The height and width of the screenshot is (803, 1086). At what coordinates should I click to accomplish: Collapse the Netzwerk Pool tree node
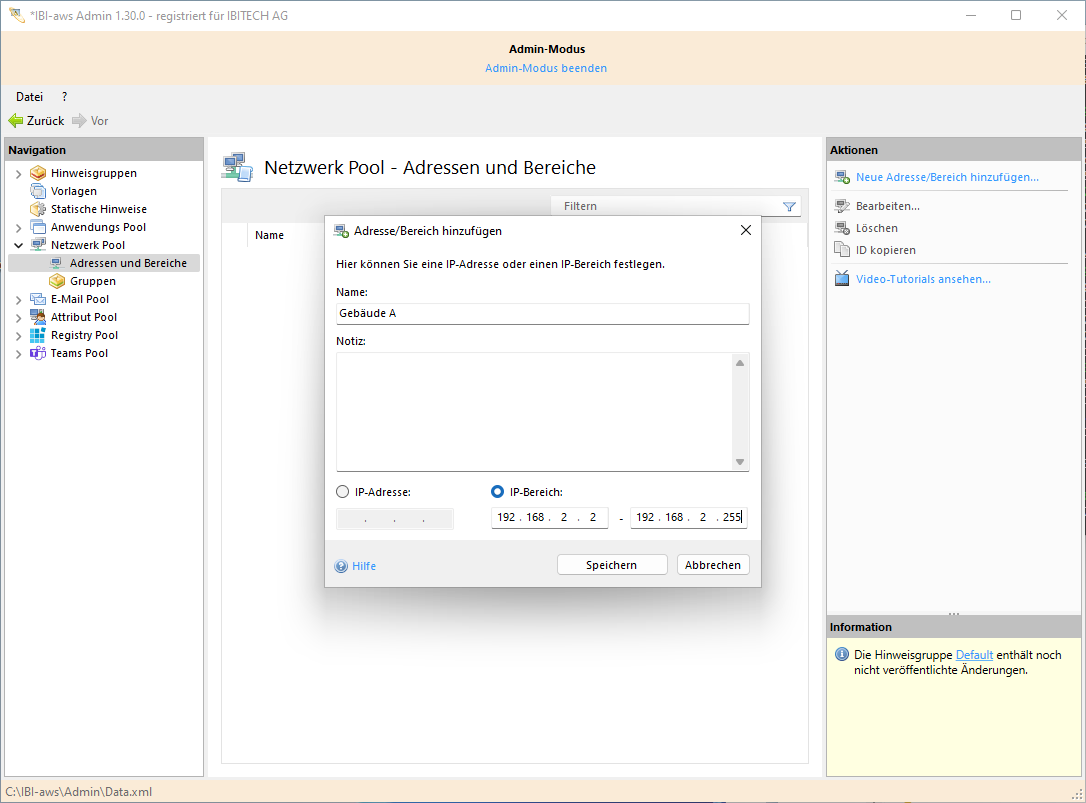18,245
